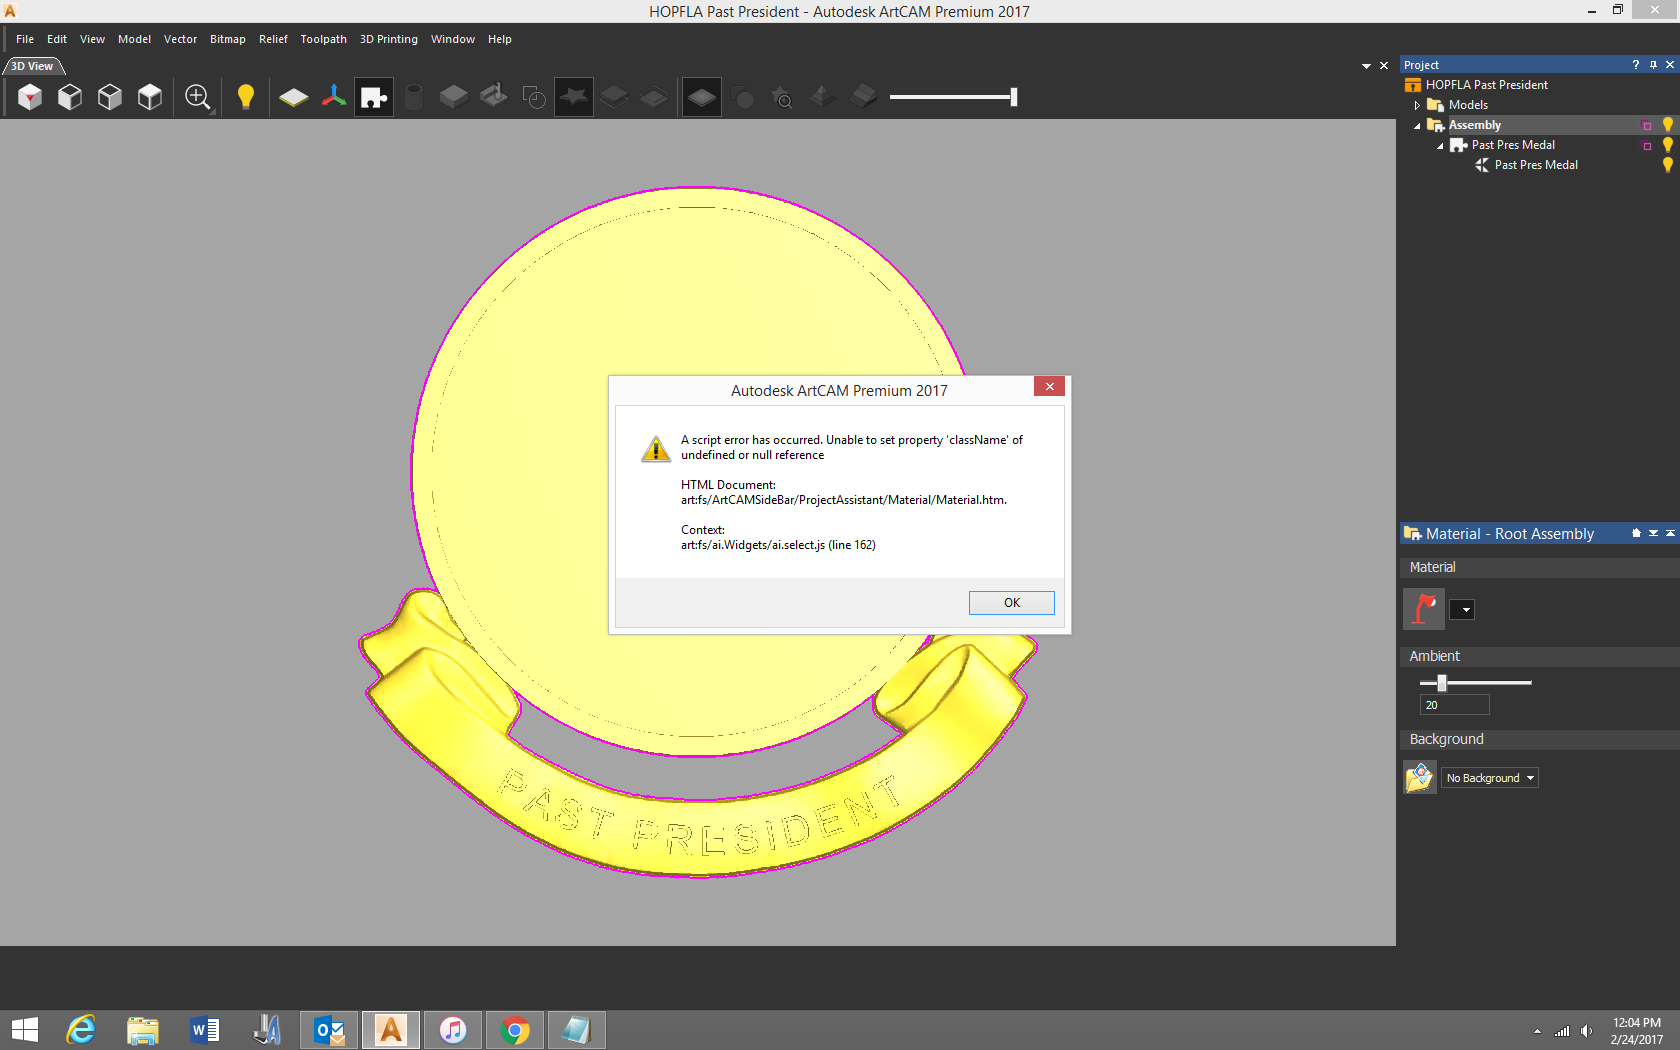Toggle visibility bulb for the Assembly node
Viewport: 1680px width, 1050px height.
(x=1666, y=124)
